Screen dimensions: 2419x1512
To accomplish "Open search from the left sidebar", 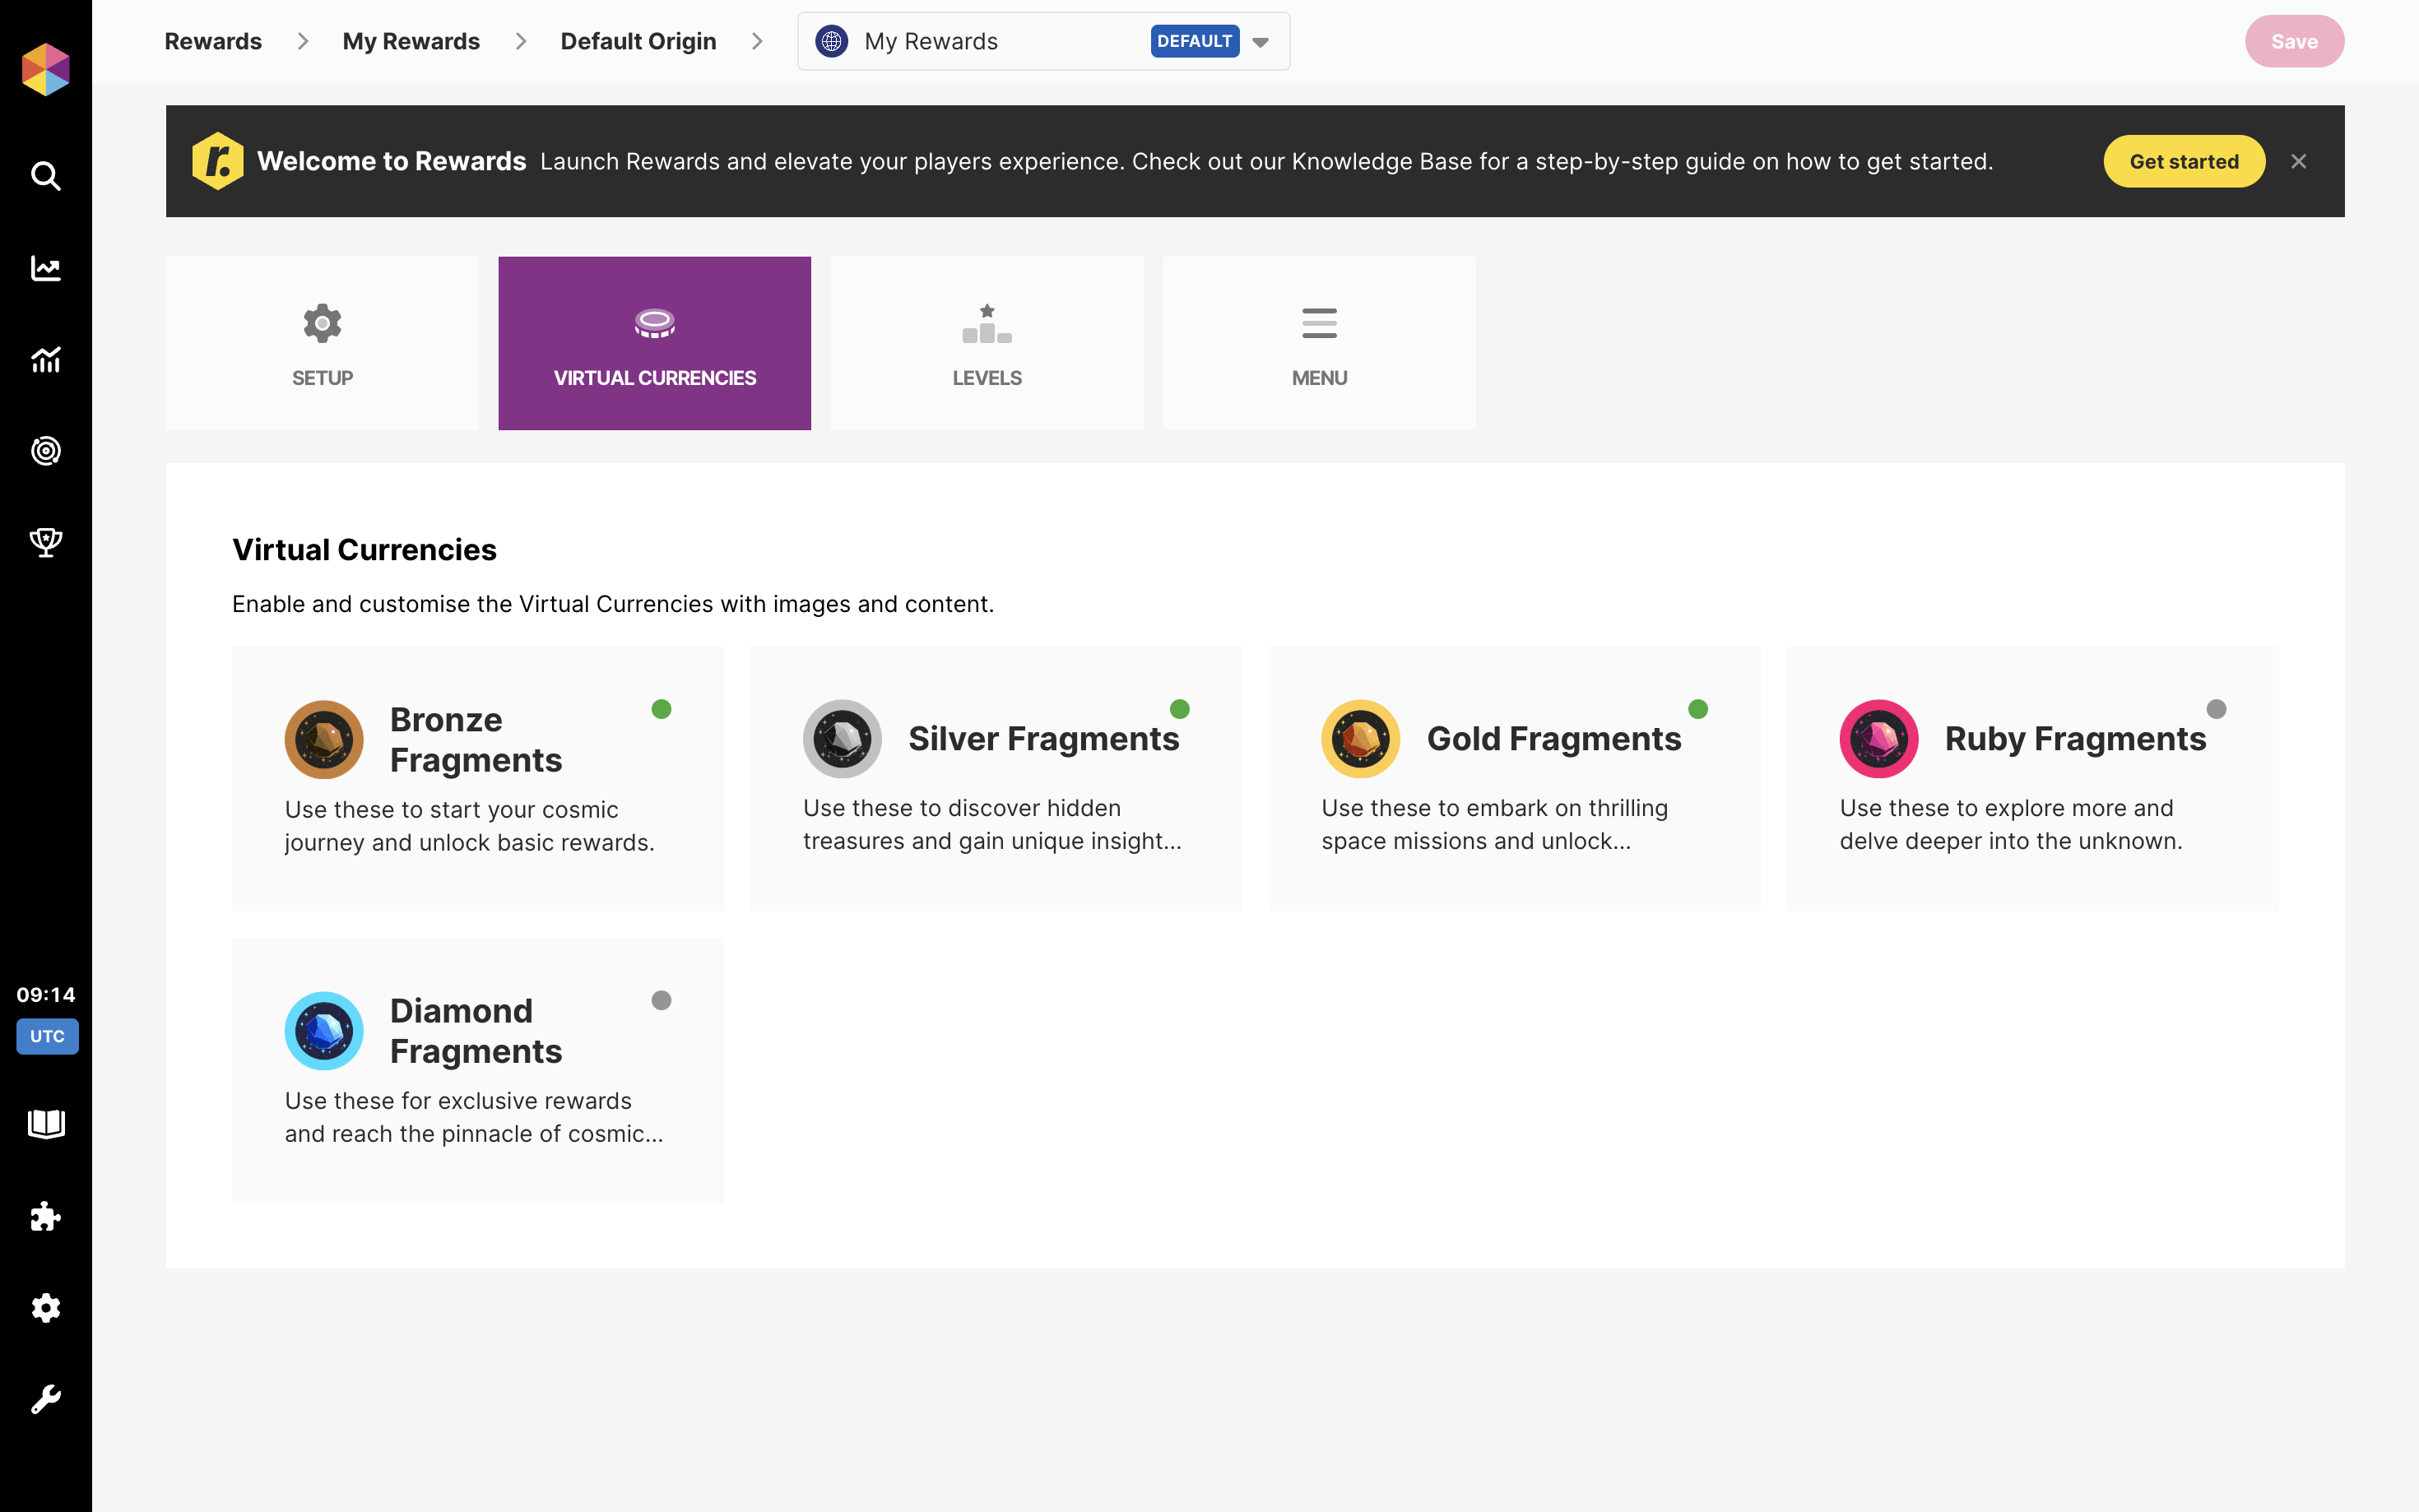I will [46, 176].
